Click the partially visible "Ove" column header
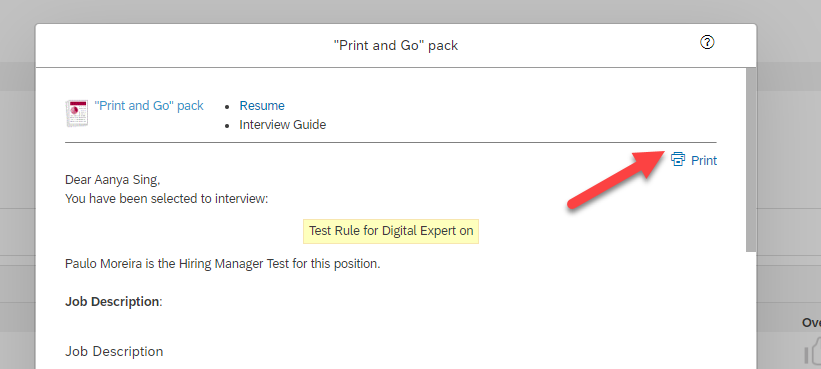 [811, 323]
